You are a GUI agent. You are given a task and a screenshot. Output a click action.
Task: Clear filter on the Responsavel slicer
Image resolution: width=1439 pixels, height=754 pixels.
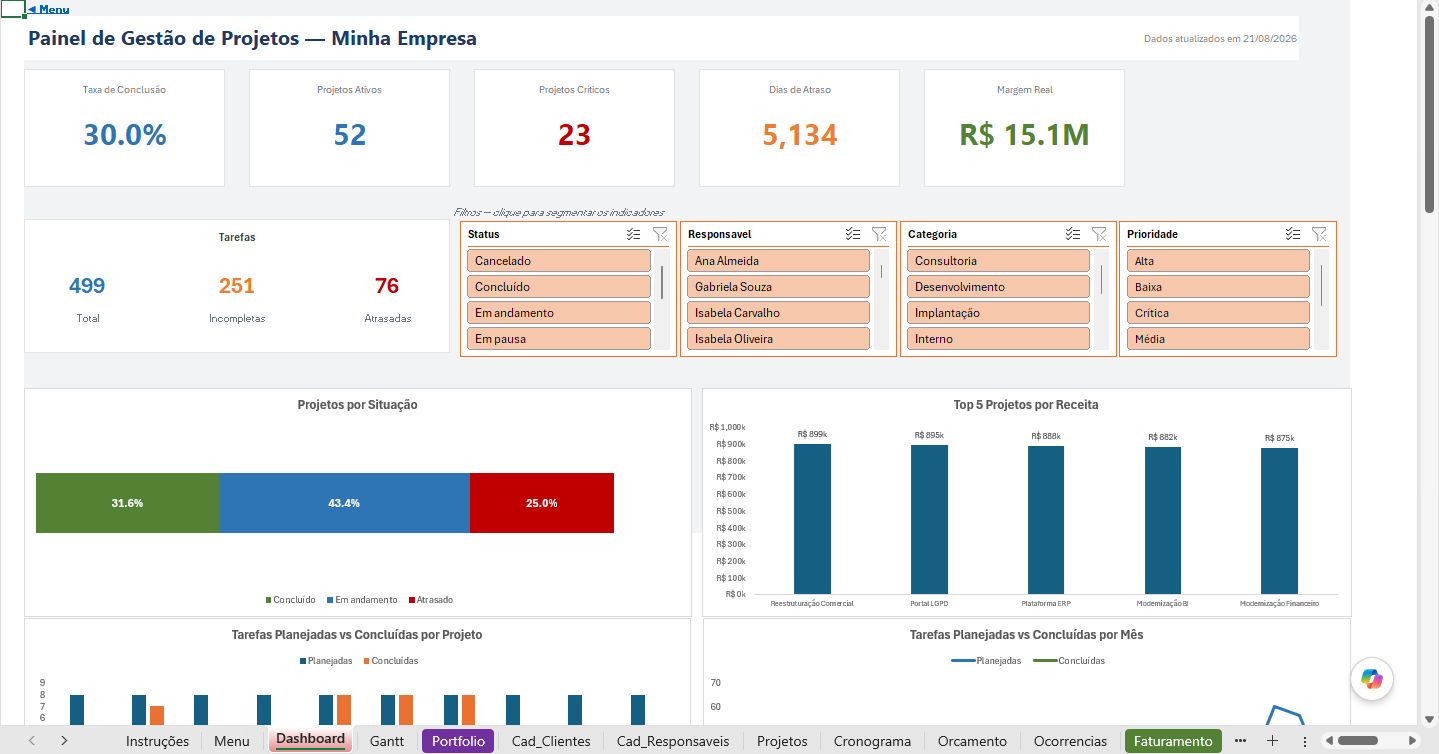(x=879, y=234)
